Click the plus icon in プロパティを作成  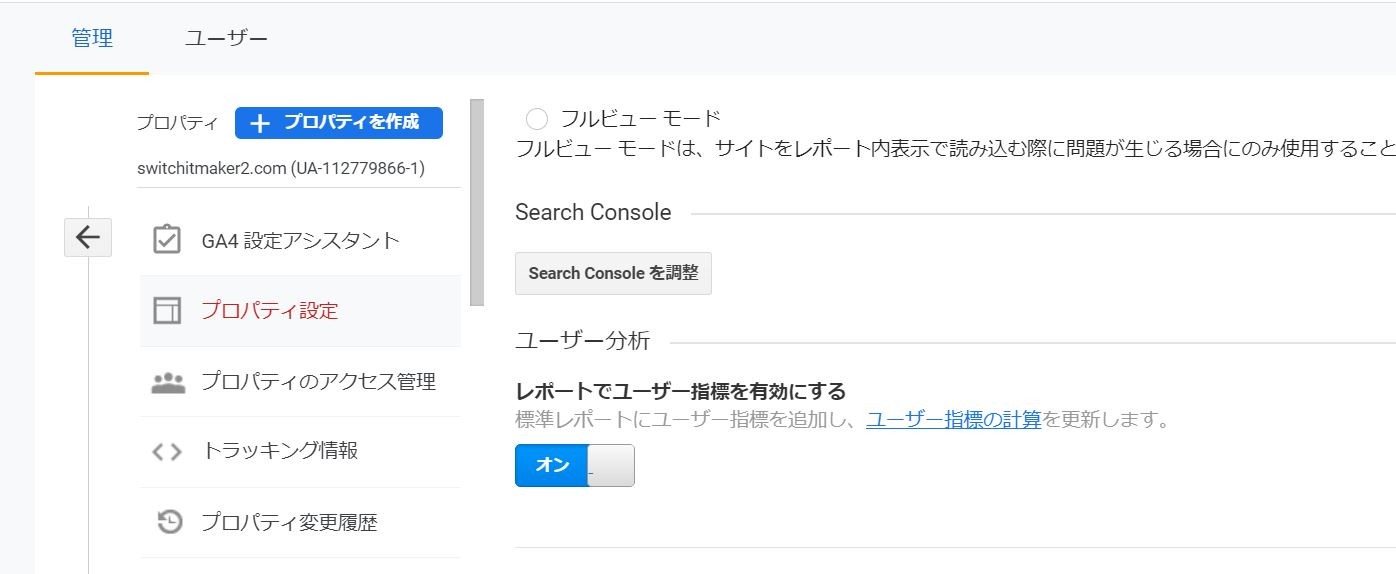point(260,123)
